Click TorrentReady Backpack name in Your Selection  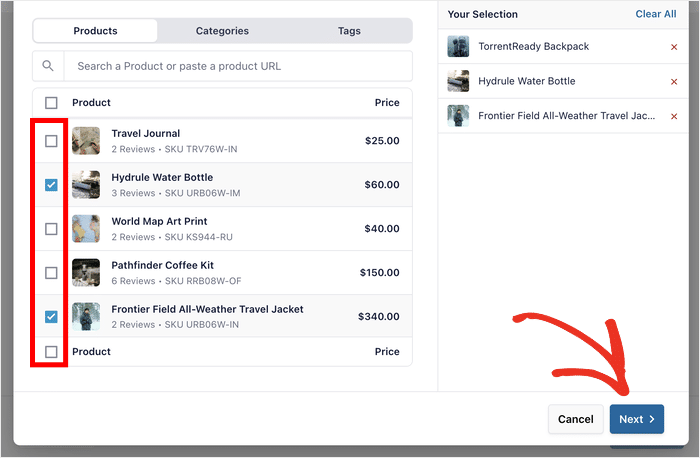pyautogui.click(x=533, y=46)
